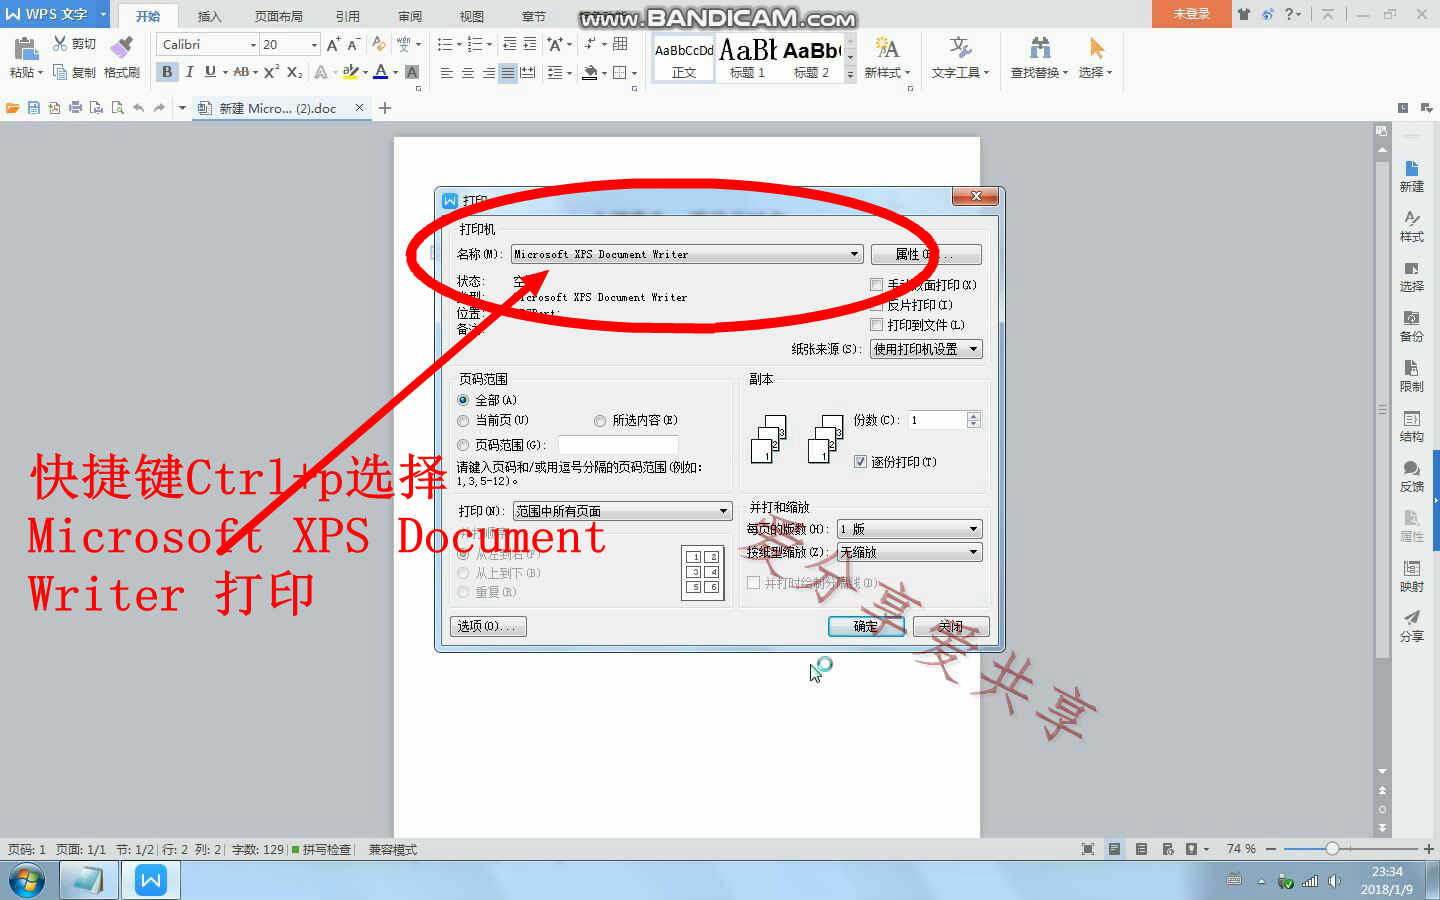
Task: Click Not Logged In (未登录) button
Action: 1191,13
